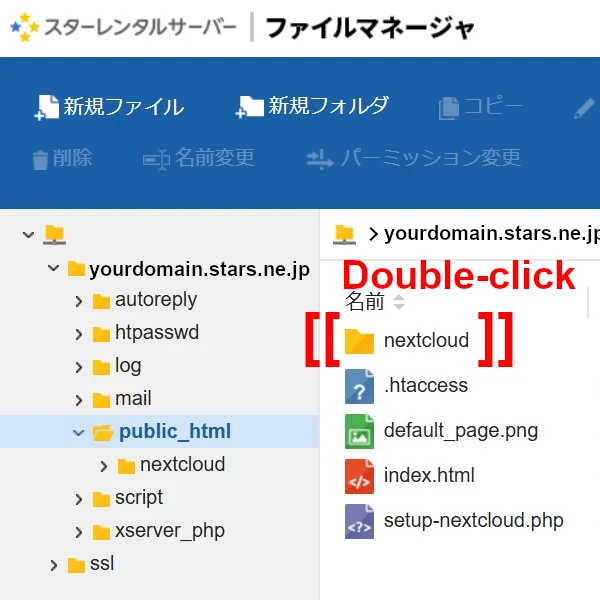Expand the nextcloud subfolder chevron in tree
Viewport: 600px width, 600px height.
click(x=103, y=466)
